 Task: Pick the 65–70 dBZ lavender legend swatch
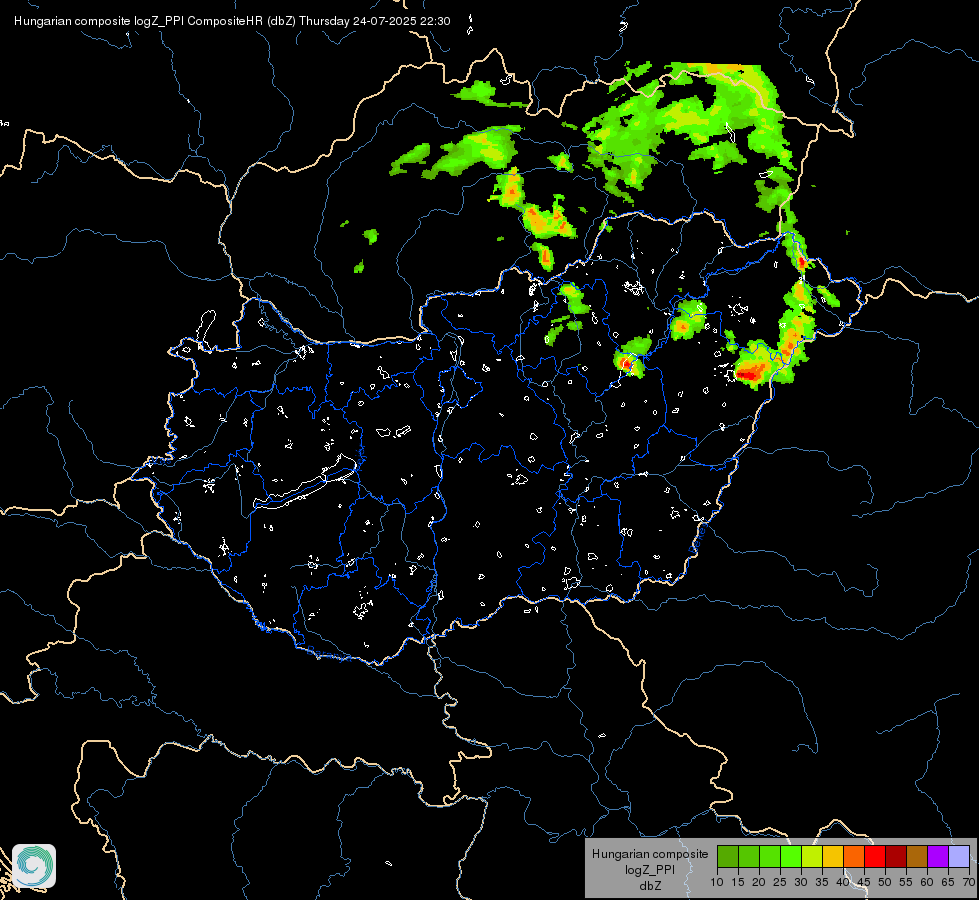point(958,856)
